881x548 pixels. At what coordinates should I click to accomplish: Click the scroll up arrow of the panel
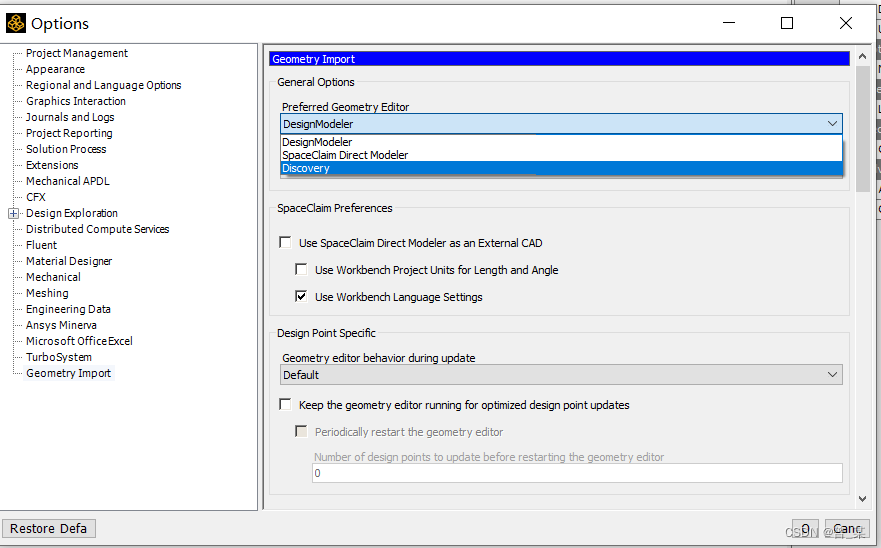pyautogui.click(x=862, y=56)
